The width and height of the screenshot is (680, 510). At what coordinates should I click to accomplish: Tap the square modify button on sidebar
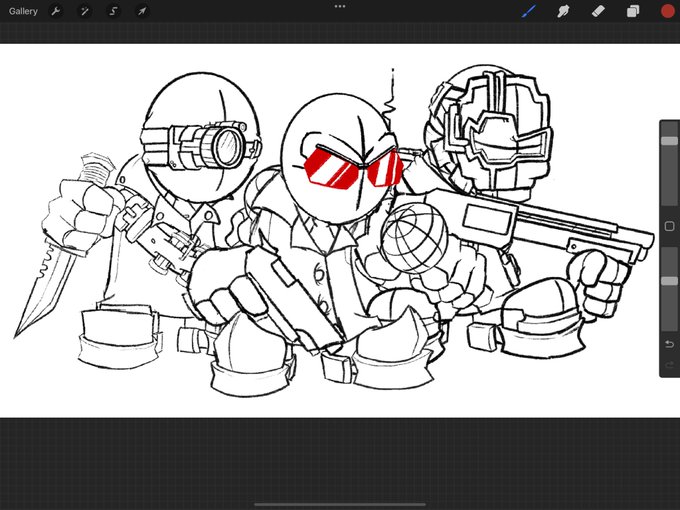(669, 226)
